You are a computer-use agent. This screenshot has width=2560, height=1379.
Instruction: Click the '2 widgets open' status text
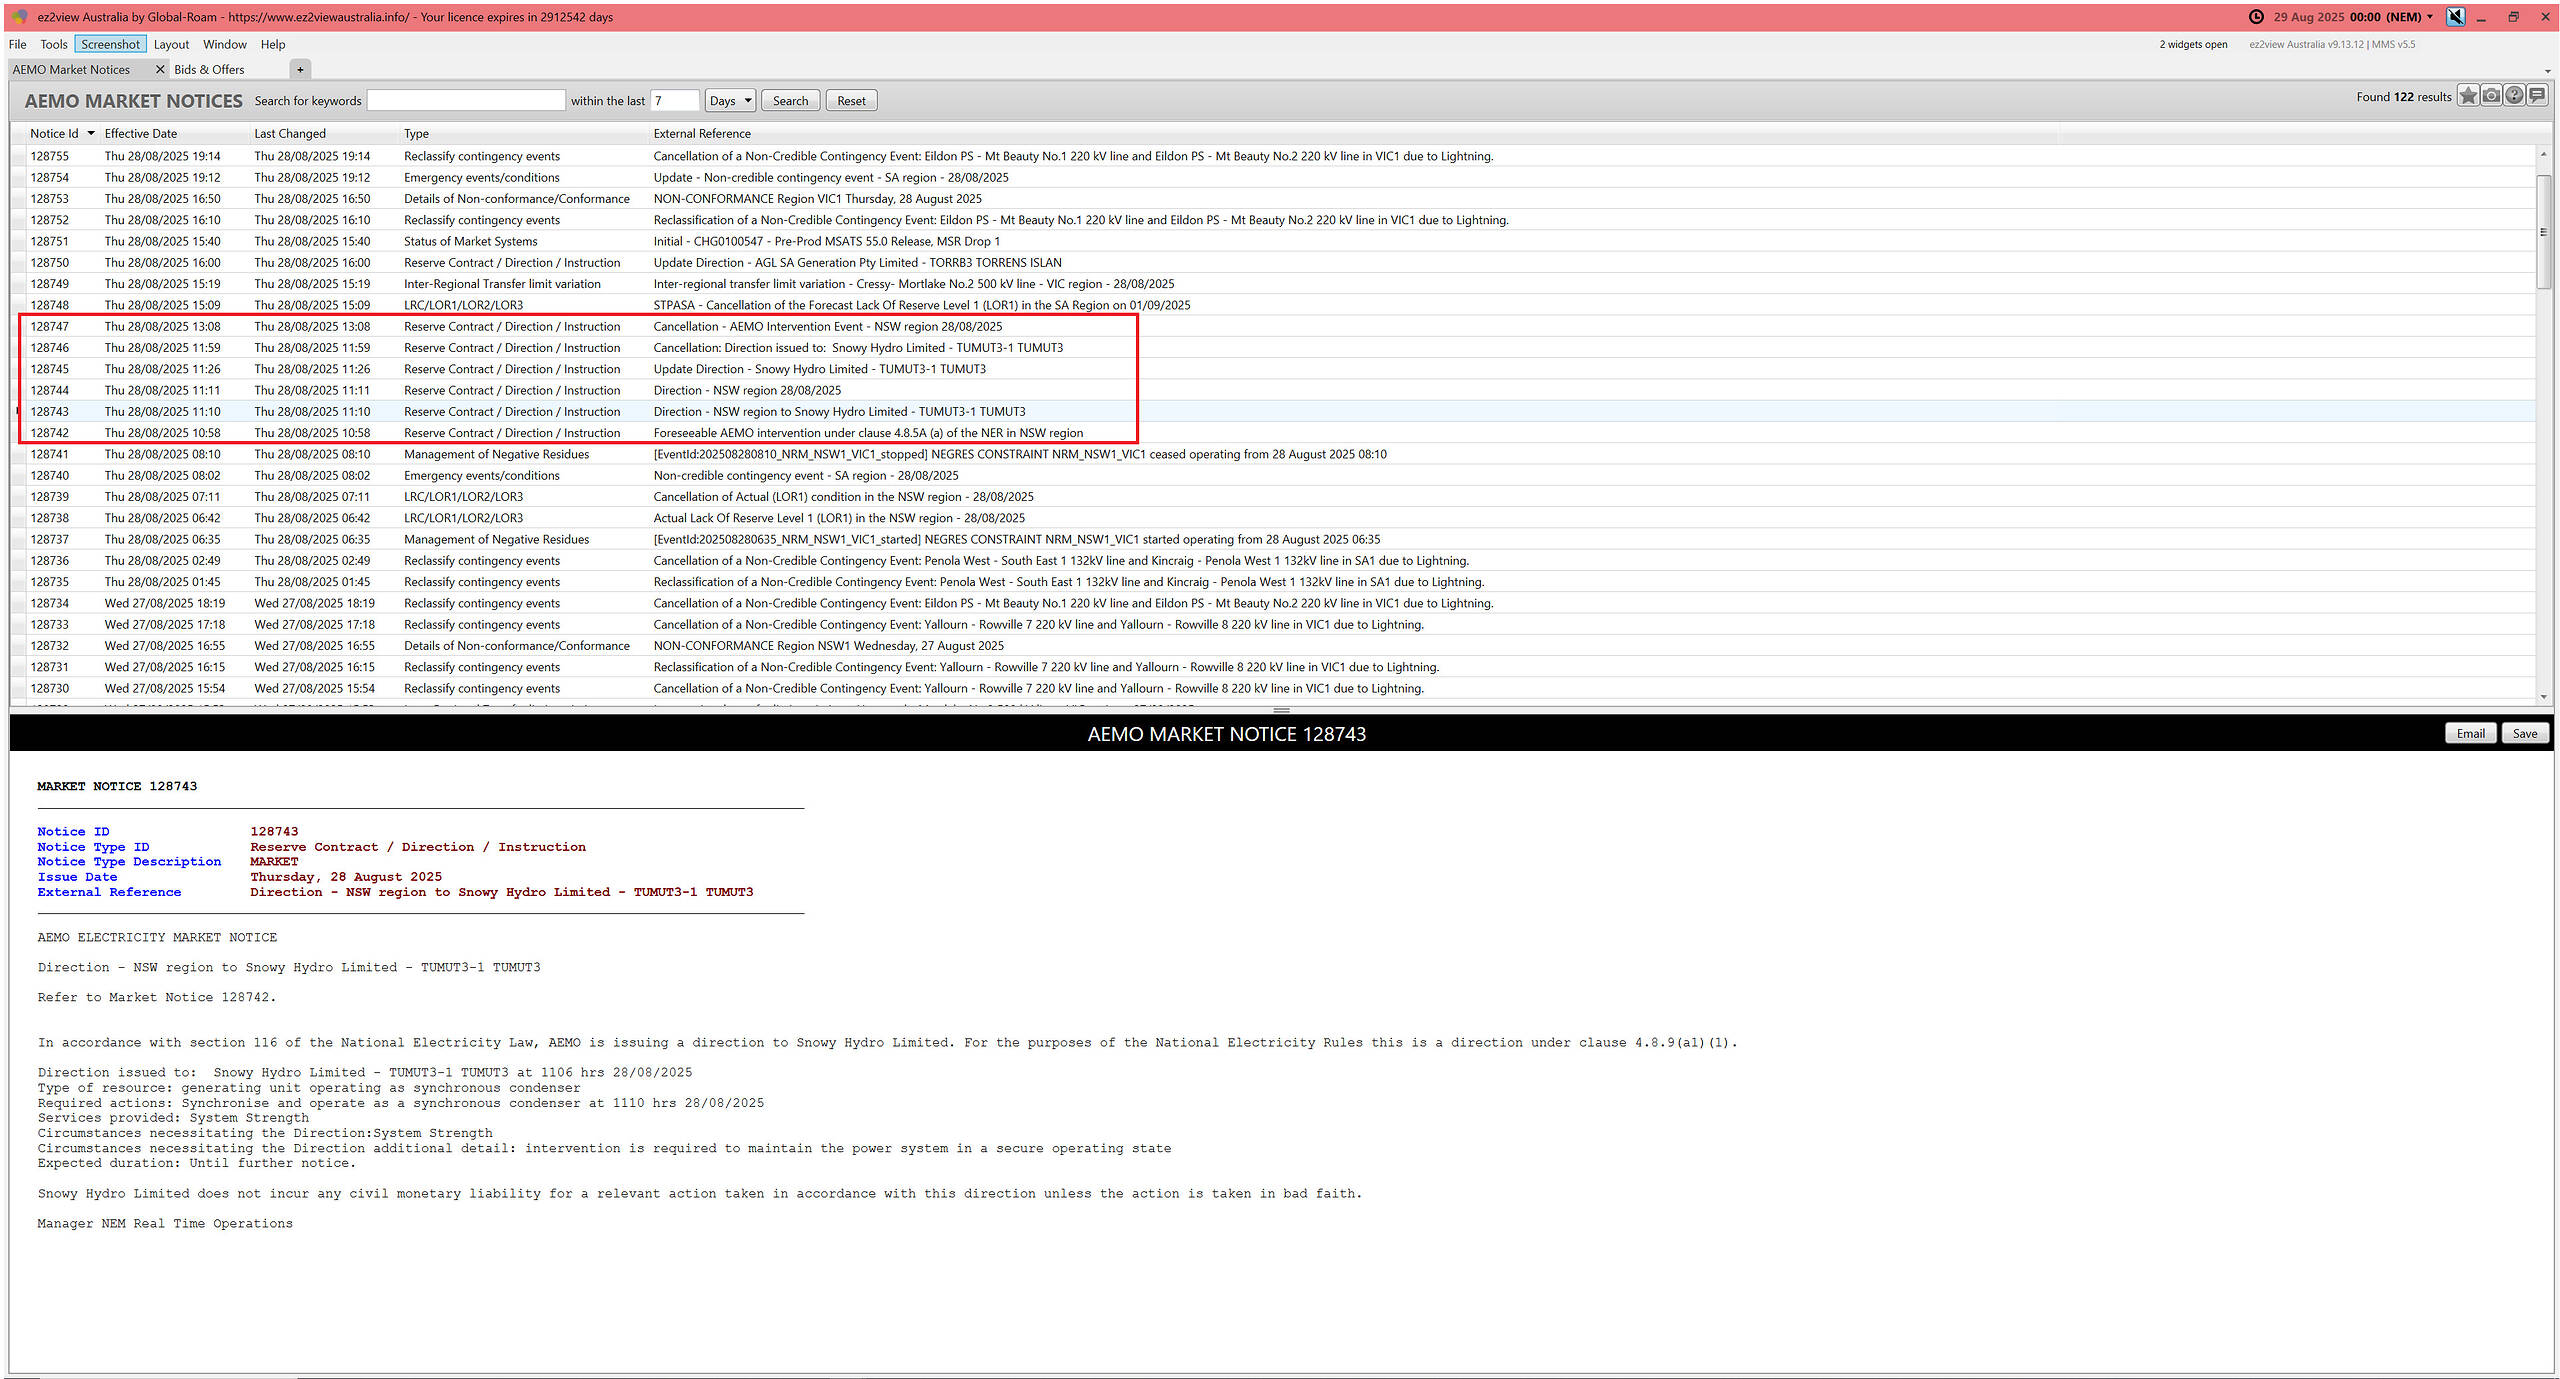[x=2193, y=44]
